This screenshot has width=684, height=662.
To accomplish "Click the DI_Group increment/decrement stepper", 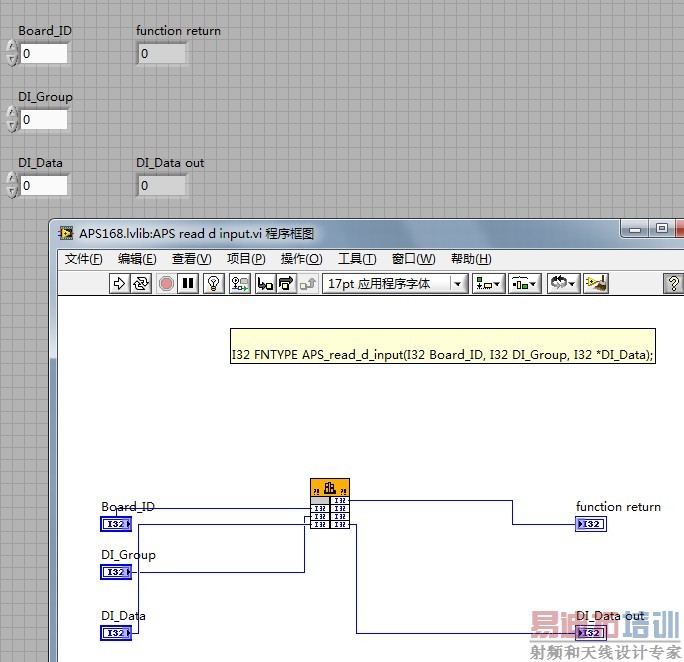I will click(x=12, y=119).
